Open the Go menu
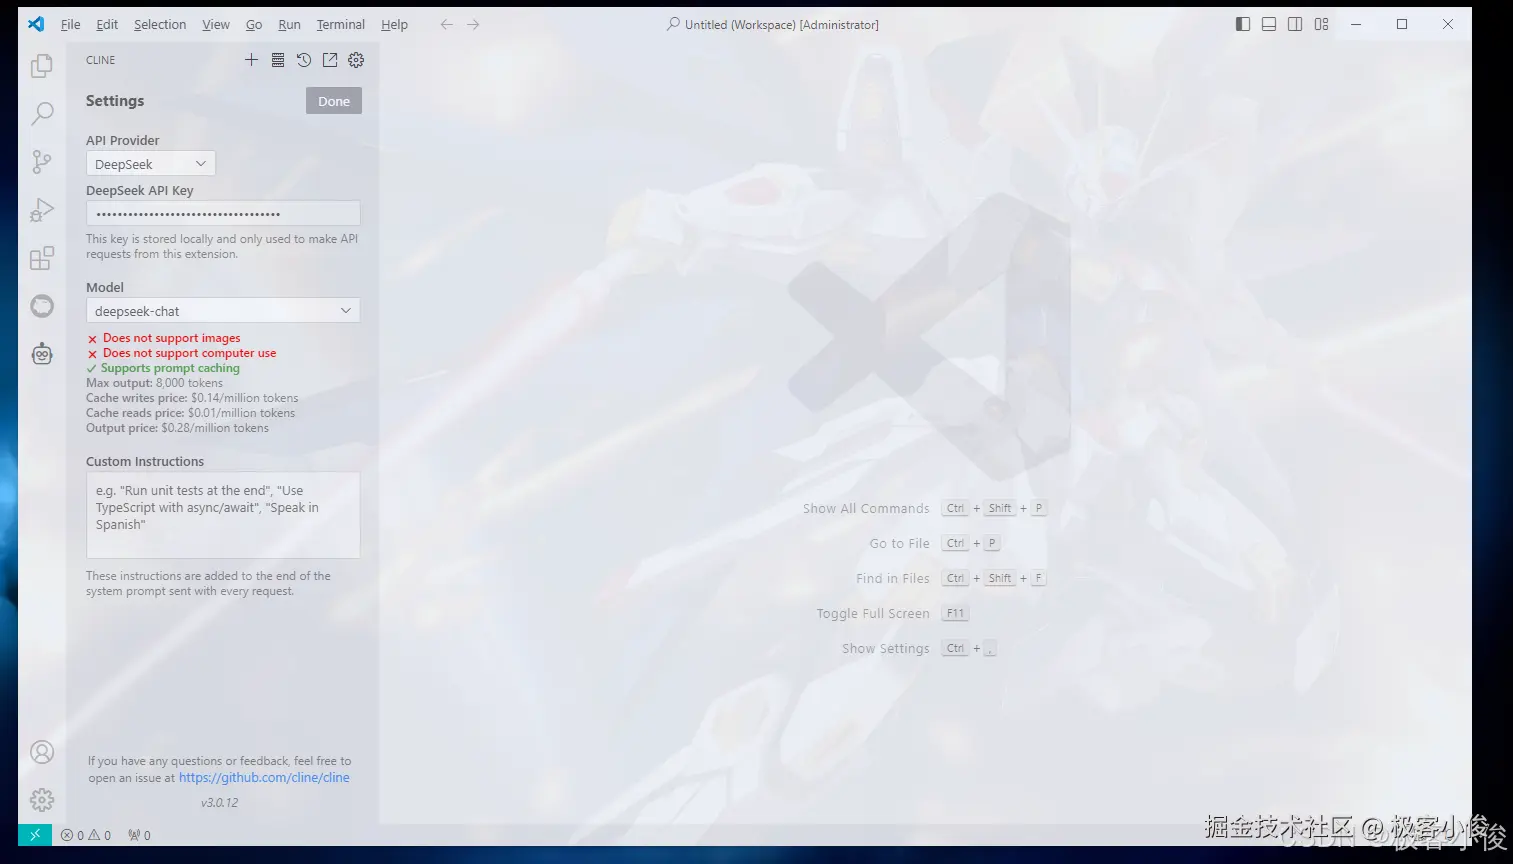Image resolution: width=1513 pixels, height=864 pixels. point(254,24)
